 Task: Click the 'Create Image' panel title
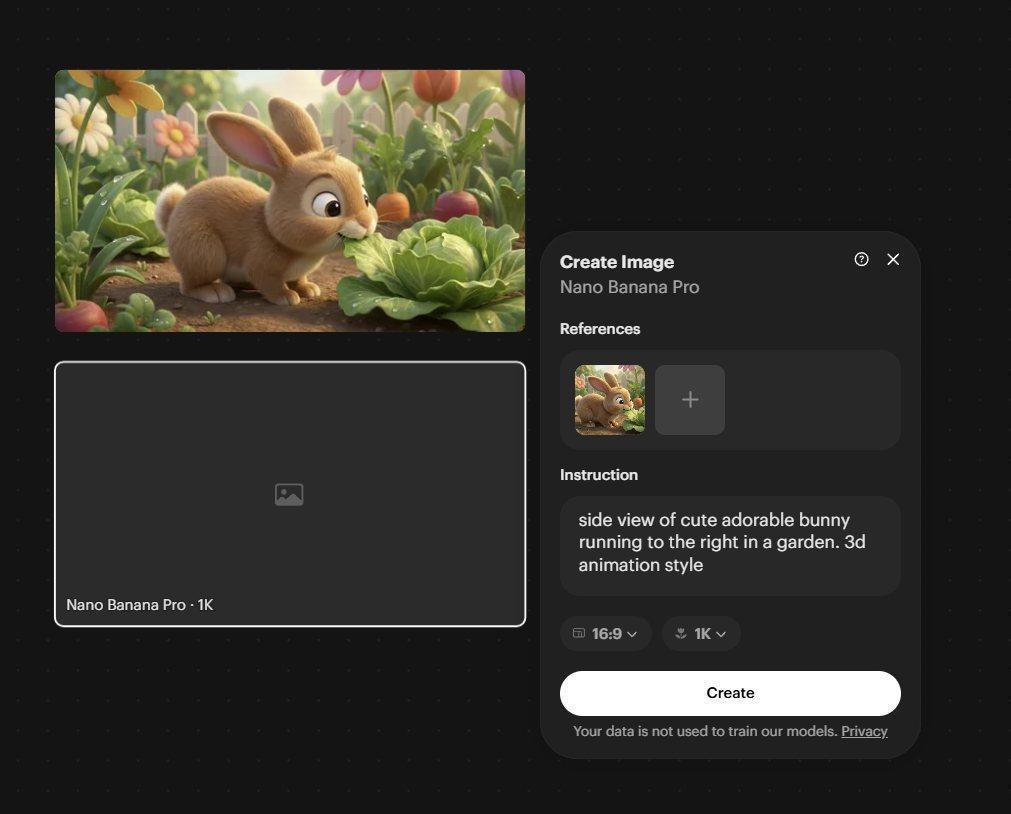tap(617, 262)
